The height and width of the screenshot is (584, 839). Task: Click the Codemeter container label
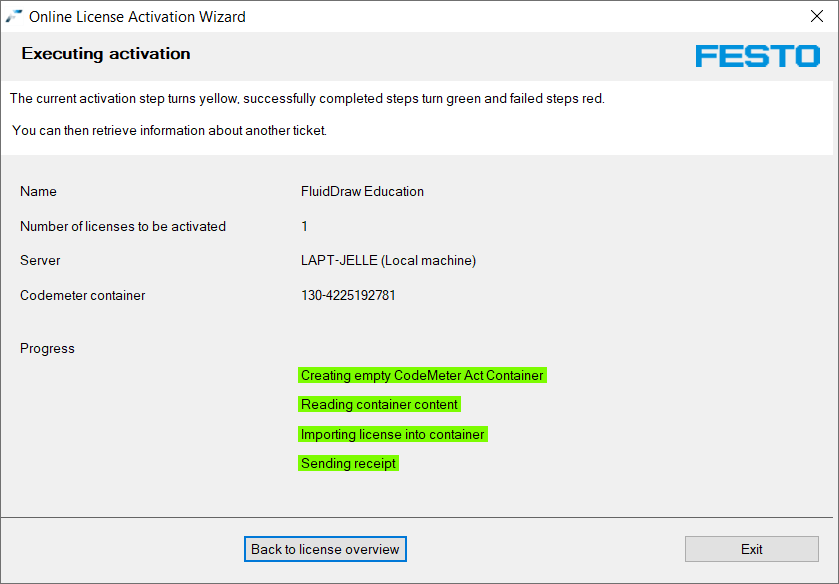tap(82, 295)
